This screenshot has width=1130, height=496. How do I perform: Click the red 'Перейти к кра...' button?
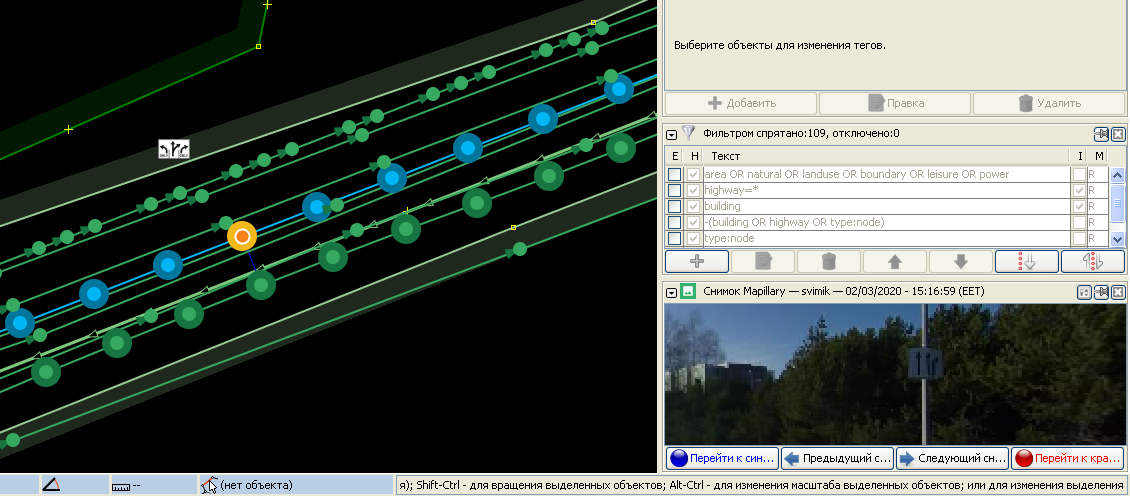click(x=1067, y=458)
